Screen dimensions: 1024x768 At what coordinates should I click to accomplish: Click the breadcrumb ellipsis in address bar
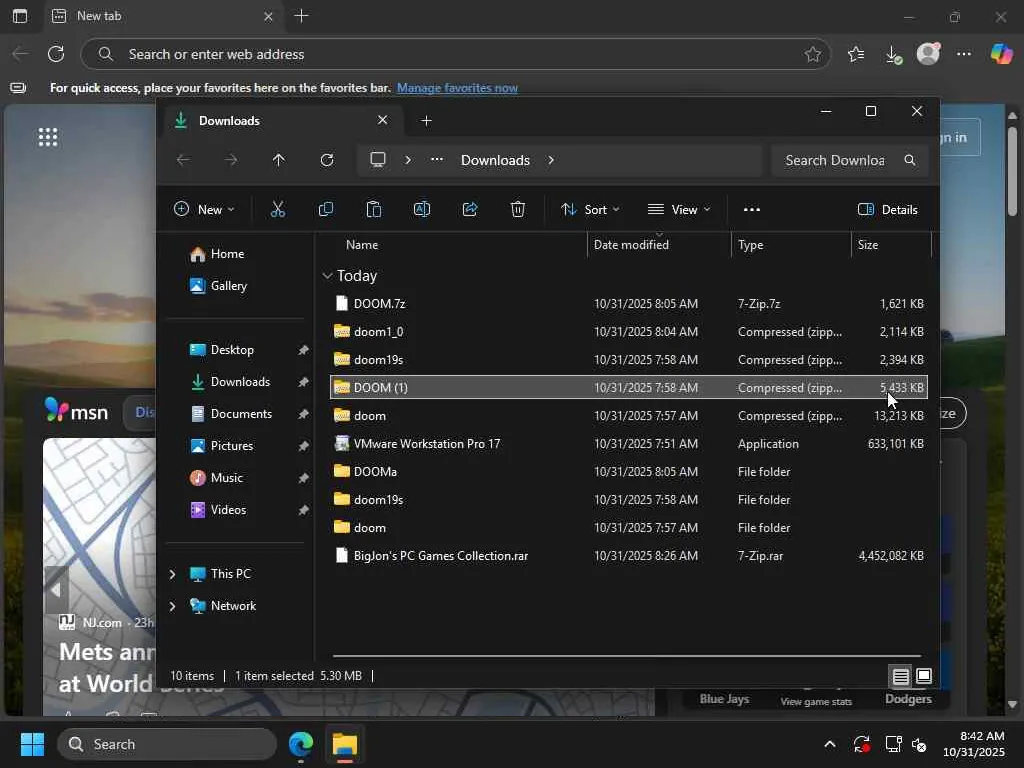tap(437, 160)
